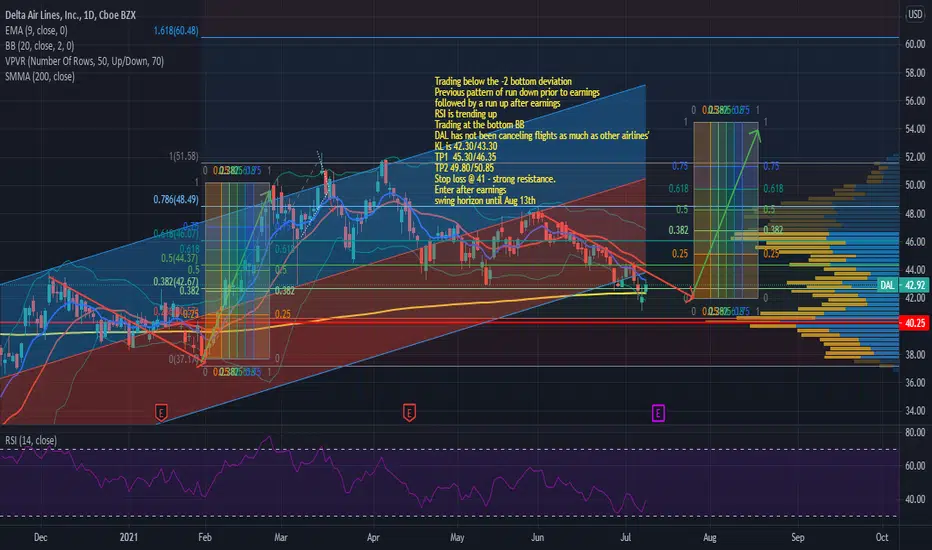Click the Oct label on the time axis
The width and height of the screenshot is (932, 550).
(881, 538)
